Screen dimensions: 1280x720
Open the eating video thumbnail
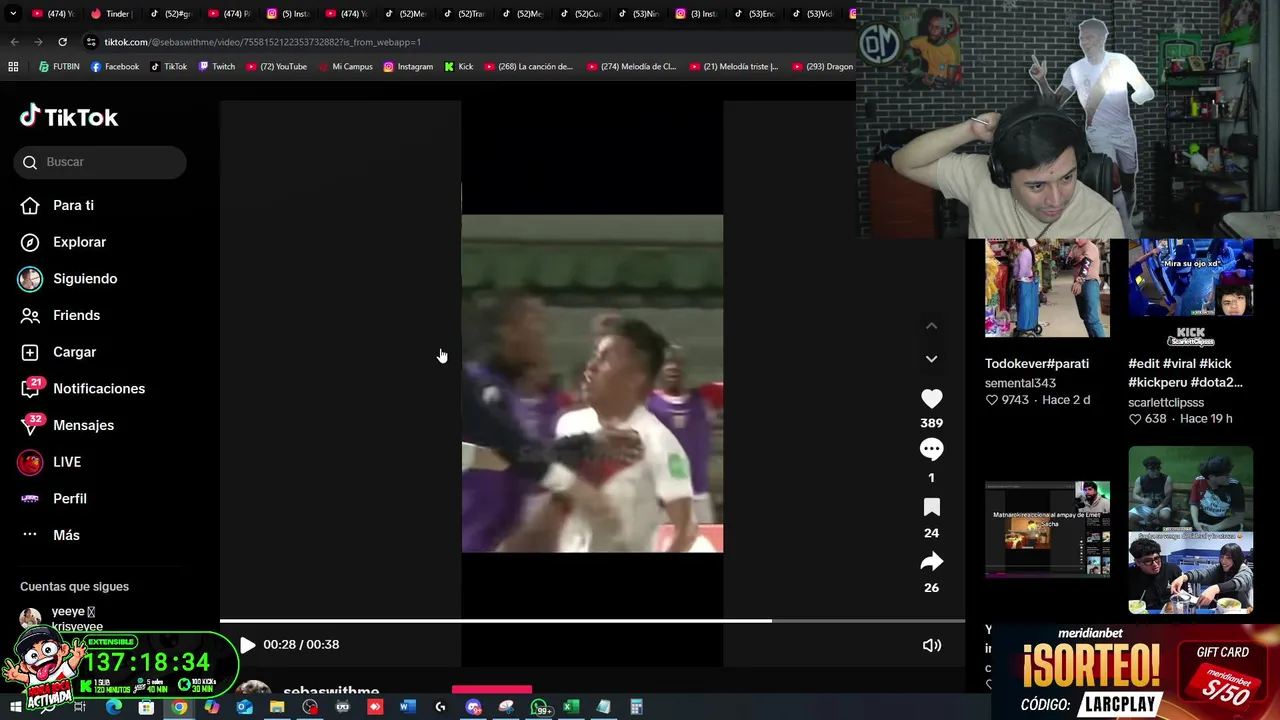pos(1190,530)
